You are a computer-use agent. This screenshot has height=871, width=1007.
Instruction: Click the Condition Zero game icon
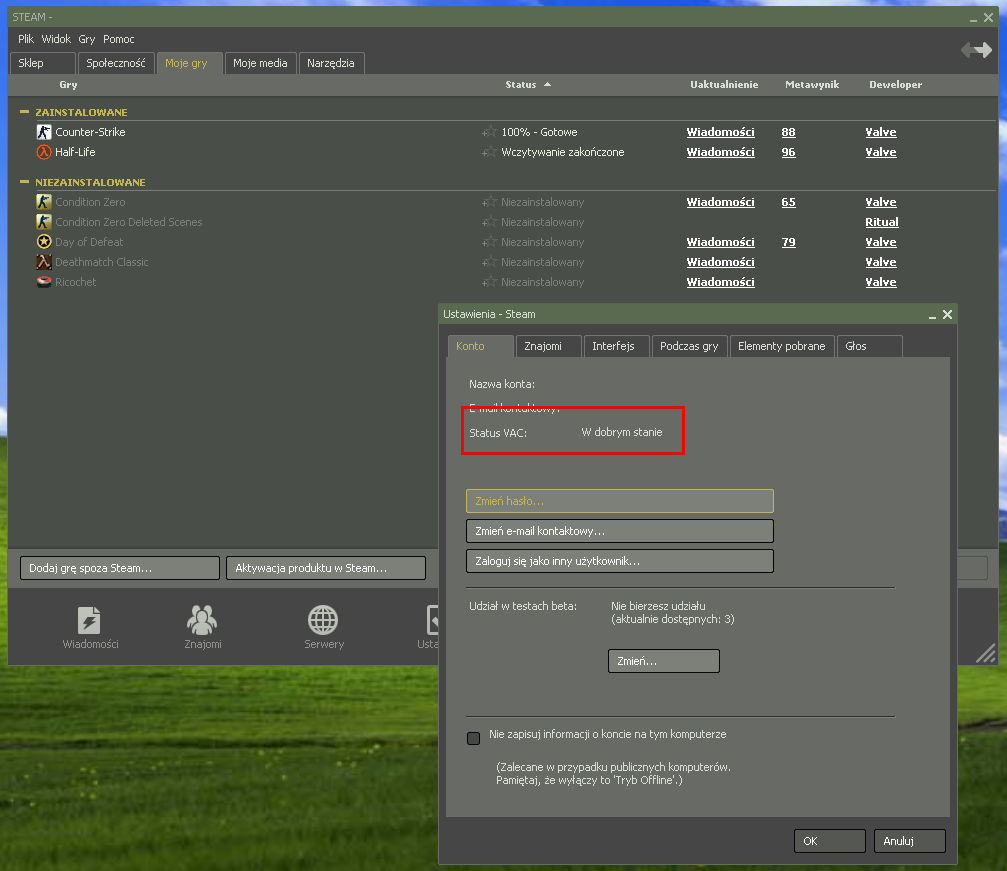(x=44, y=202)
